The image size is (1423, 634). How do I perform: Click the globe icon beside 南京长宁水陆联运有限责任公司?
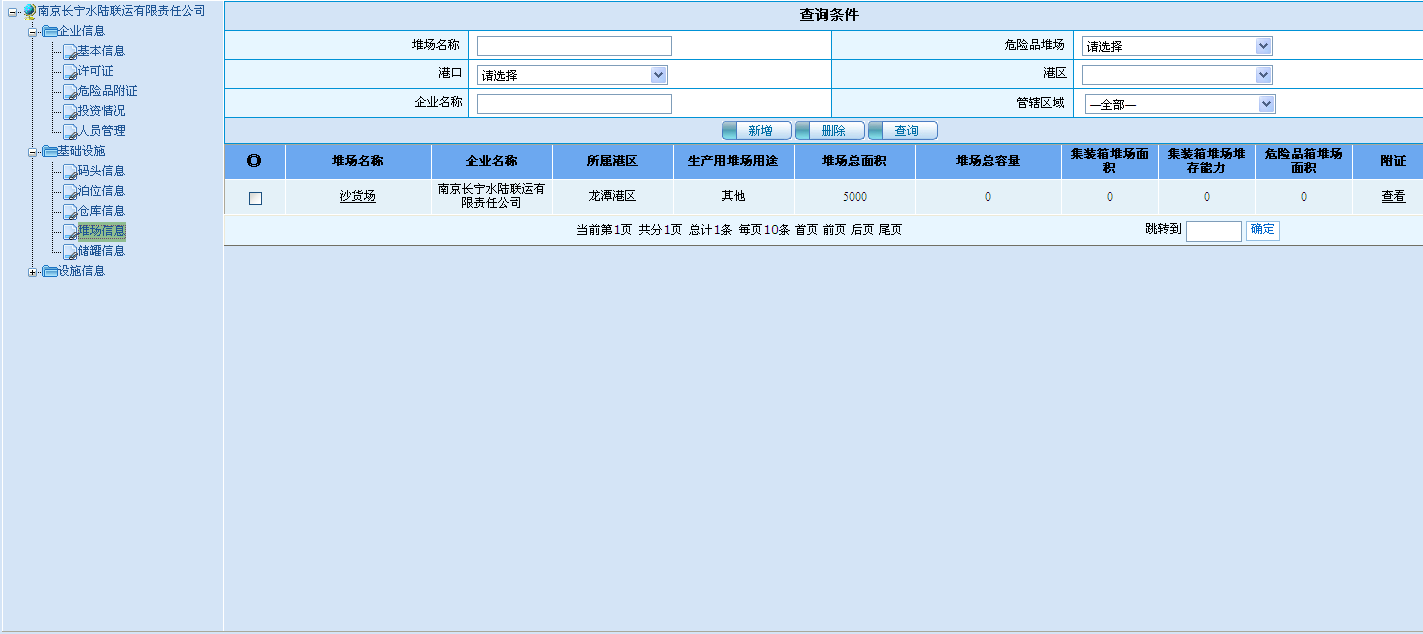(29, 11)
